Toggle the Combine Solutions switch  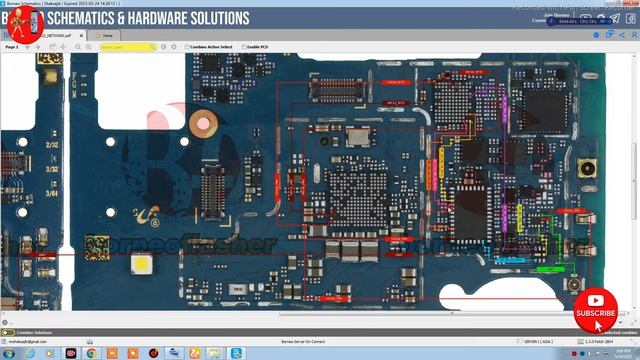click(8, 333)
